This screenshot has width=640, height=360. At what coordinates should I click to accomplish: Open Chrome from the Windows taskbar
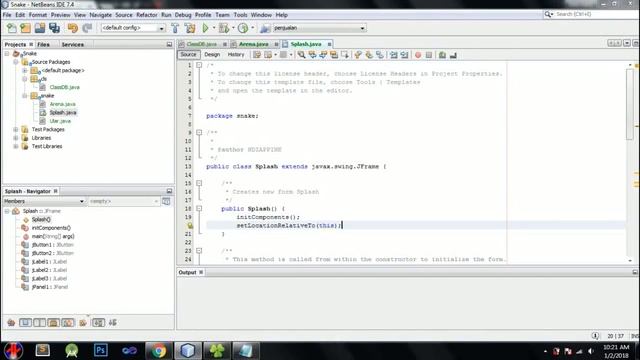click(159, 351)
